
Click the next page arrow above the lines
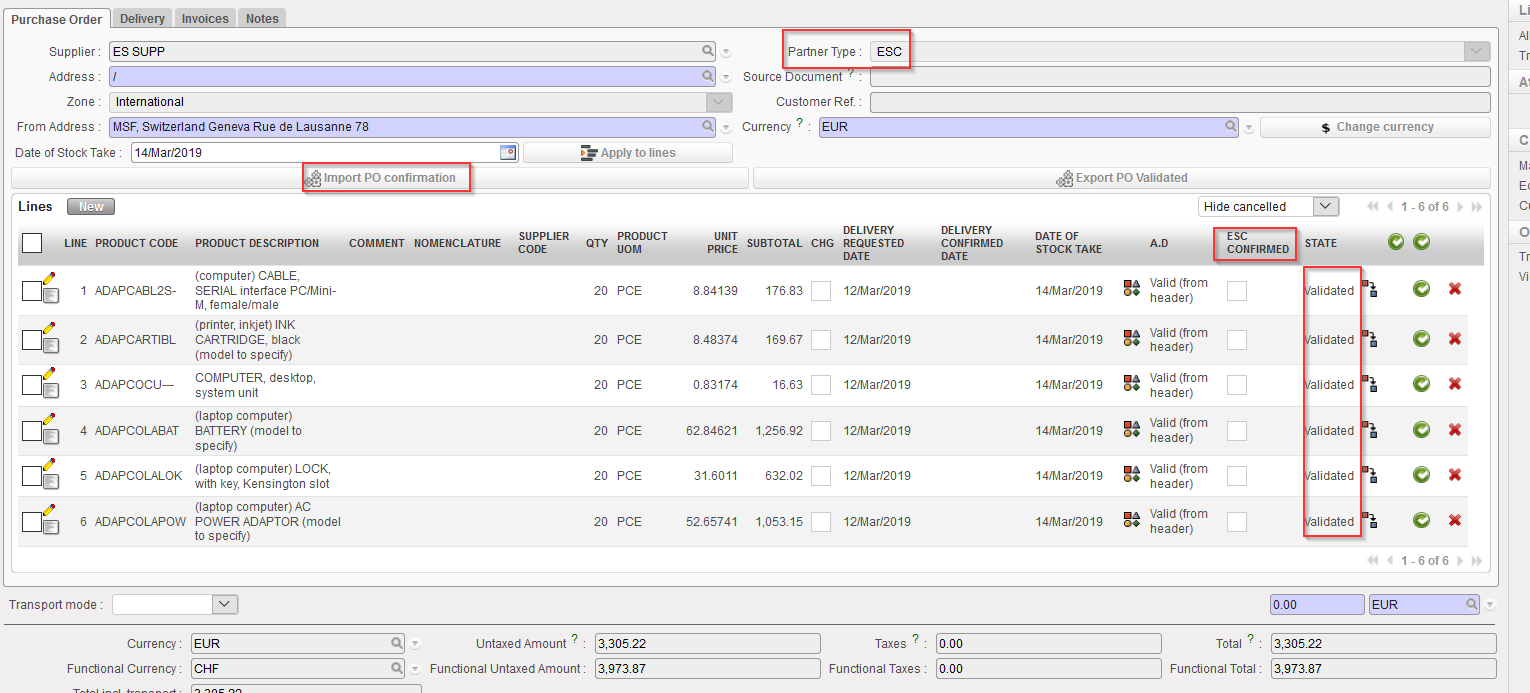tap(1461, 207)
